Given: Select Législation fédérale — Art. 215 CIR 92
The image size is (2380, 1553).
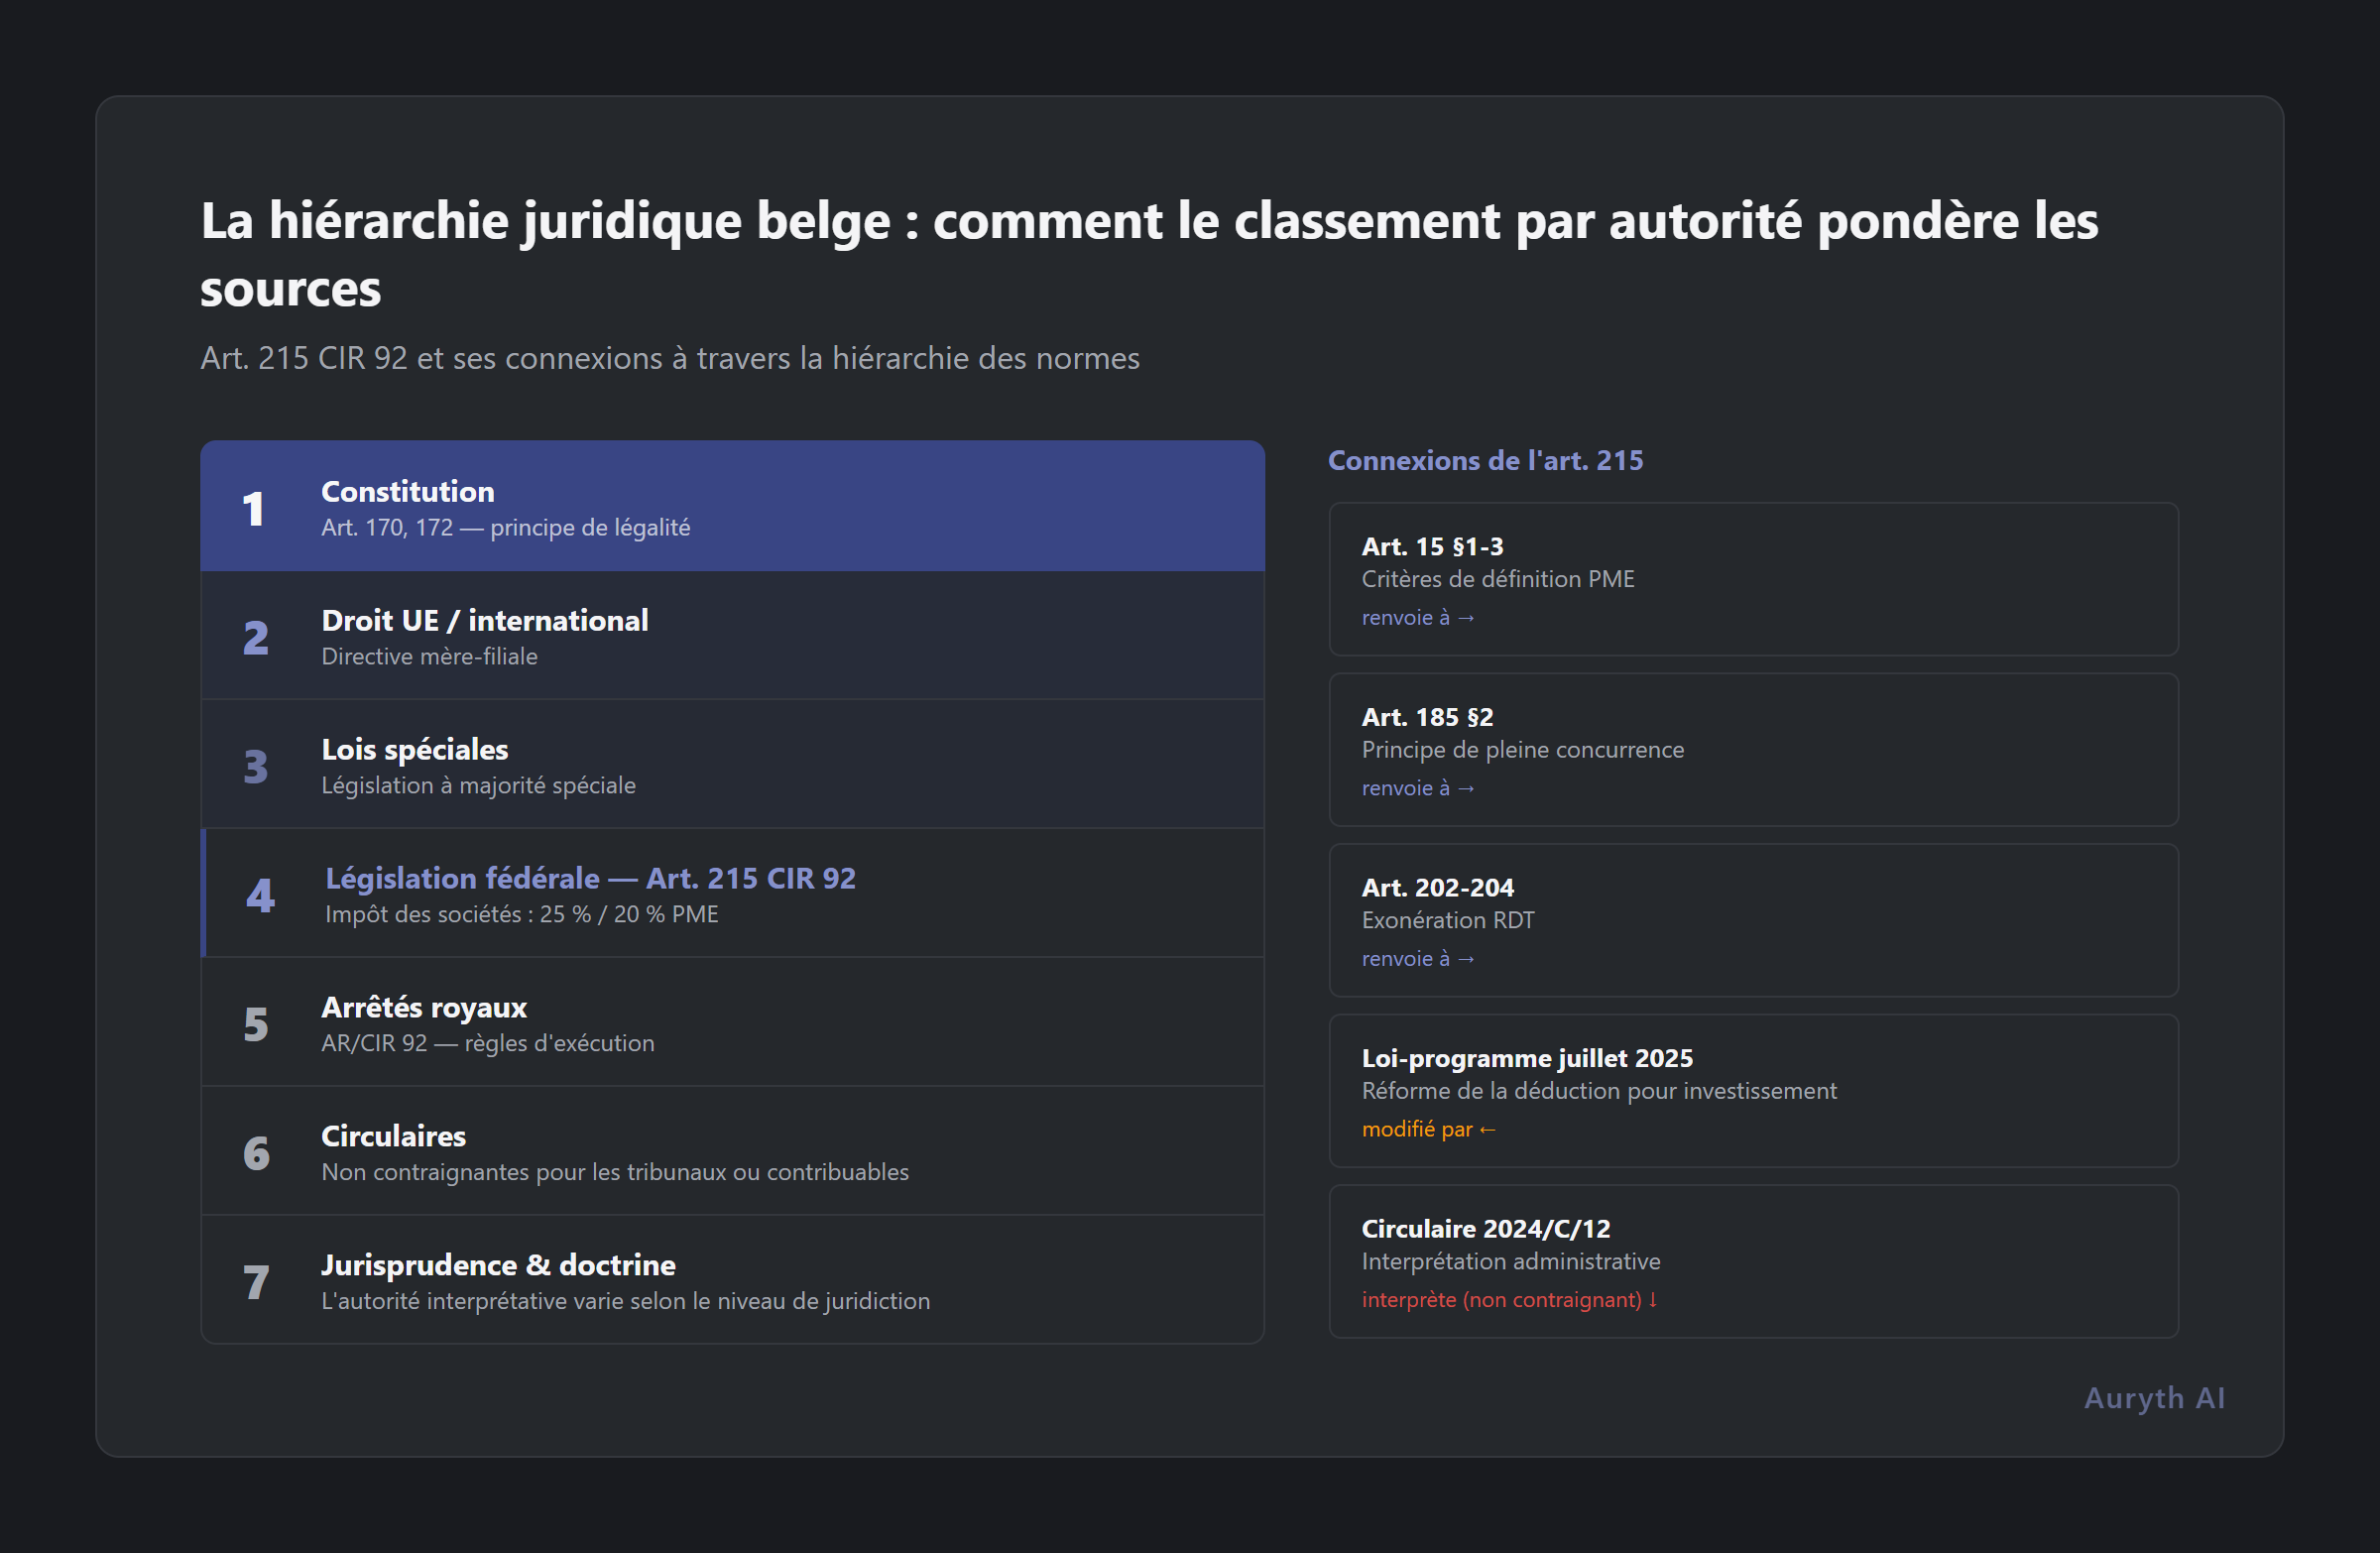Looking at the screenshot, I should (x=733, y=893).
